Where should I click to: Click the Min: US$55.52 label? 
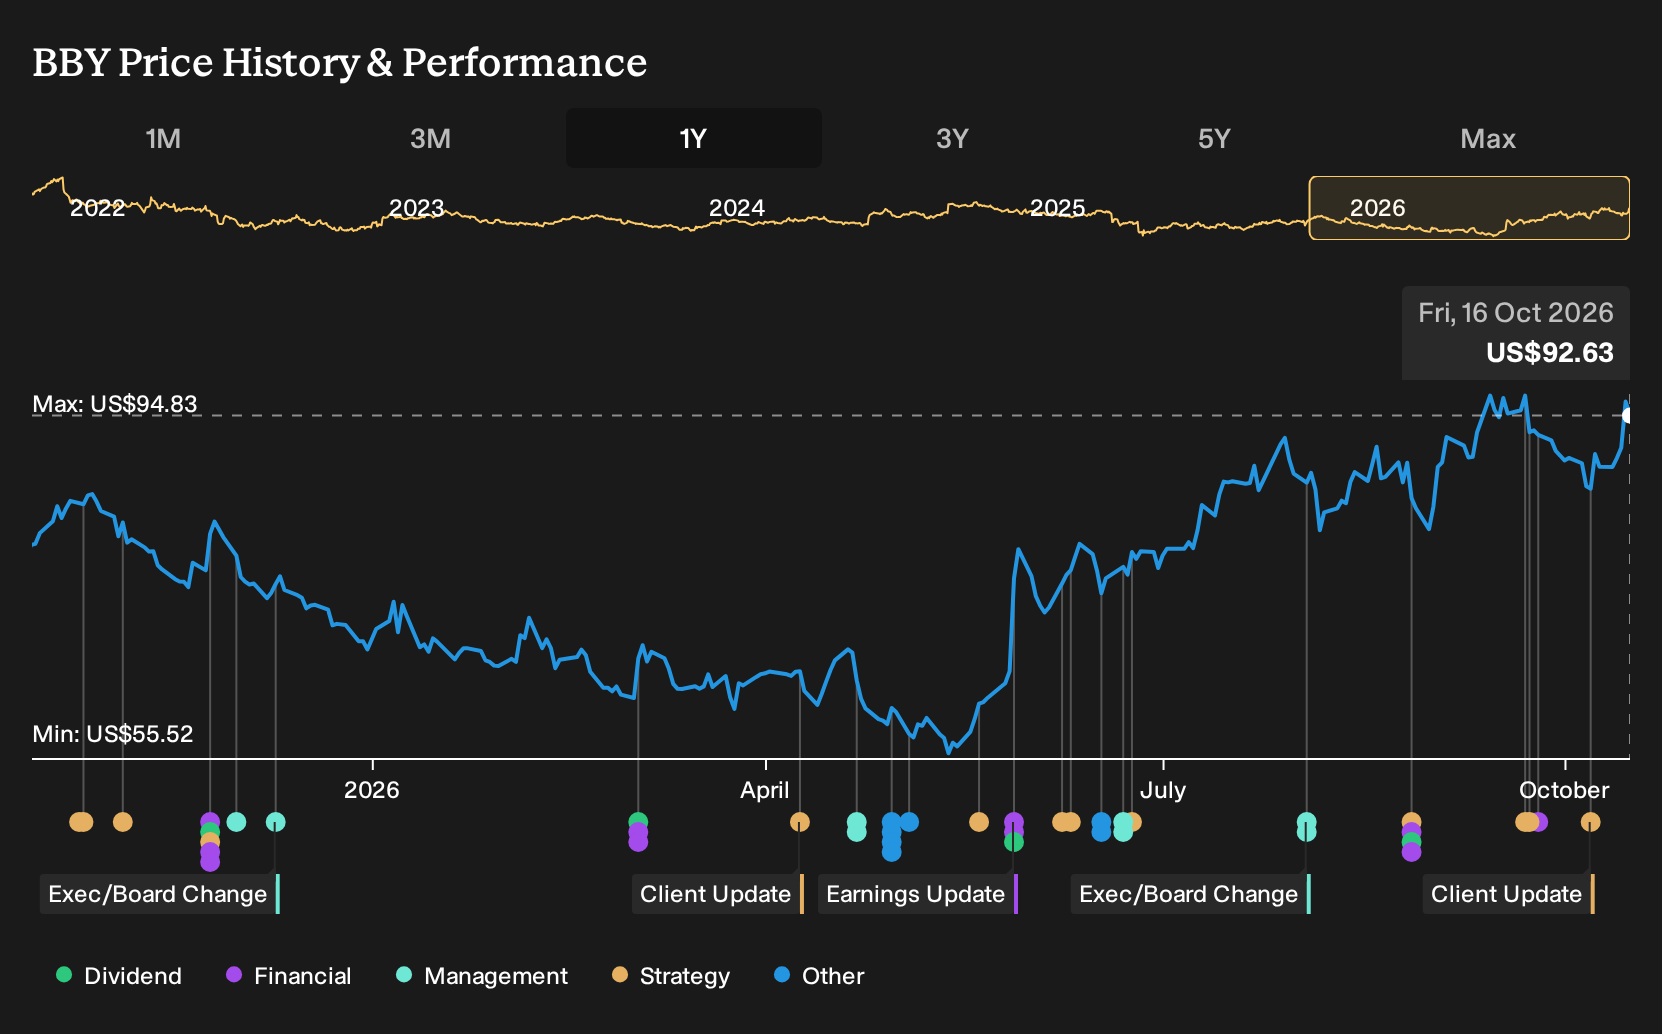click(x=113, y=734)
